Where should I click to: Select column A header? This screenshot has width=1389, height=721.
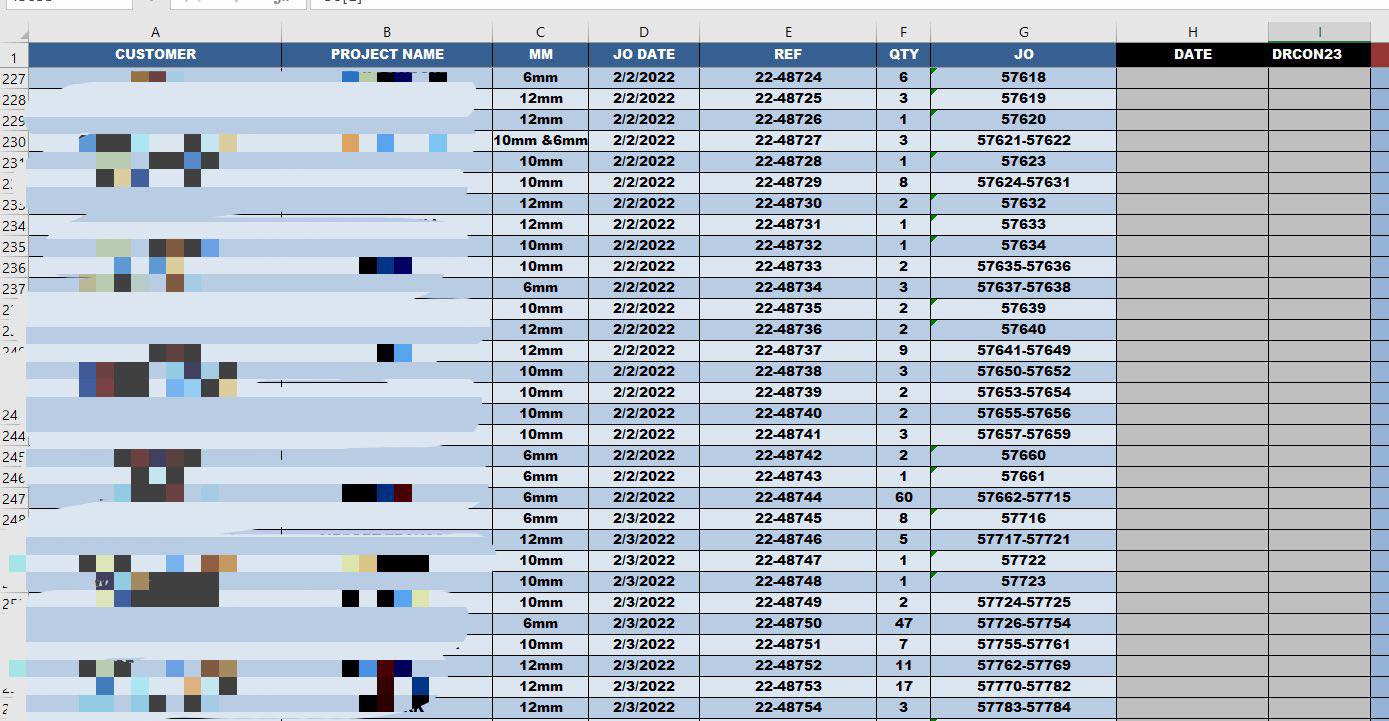155,32
